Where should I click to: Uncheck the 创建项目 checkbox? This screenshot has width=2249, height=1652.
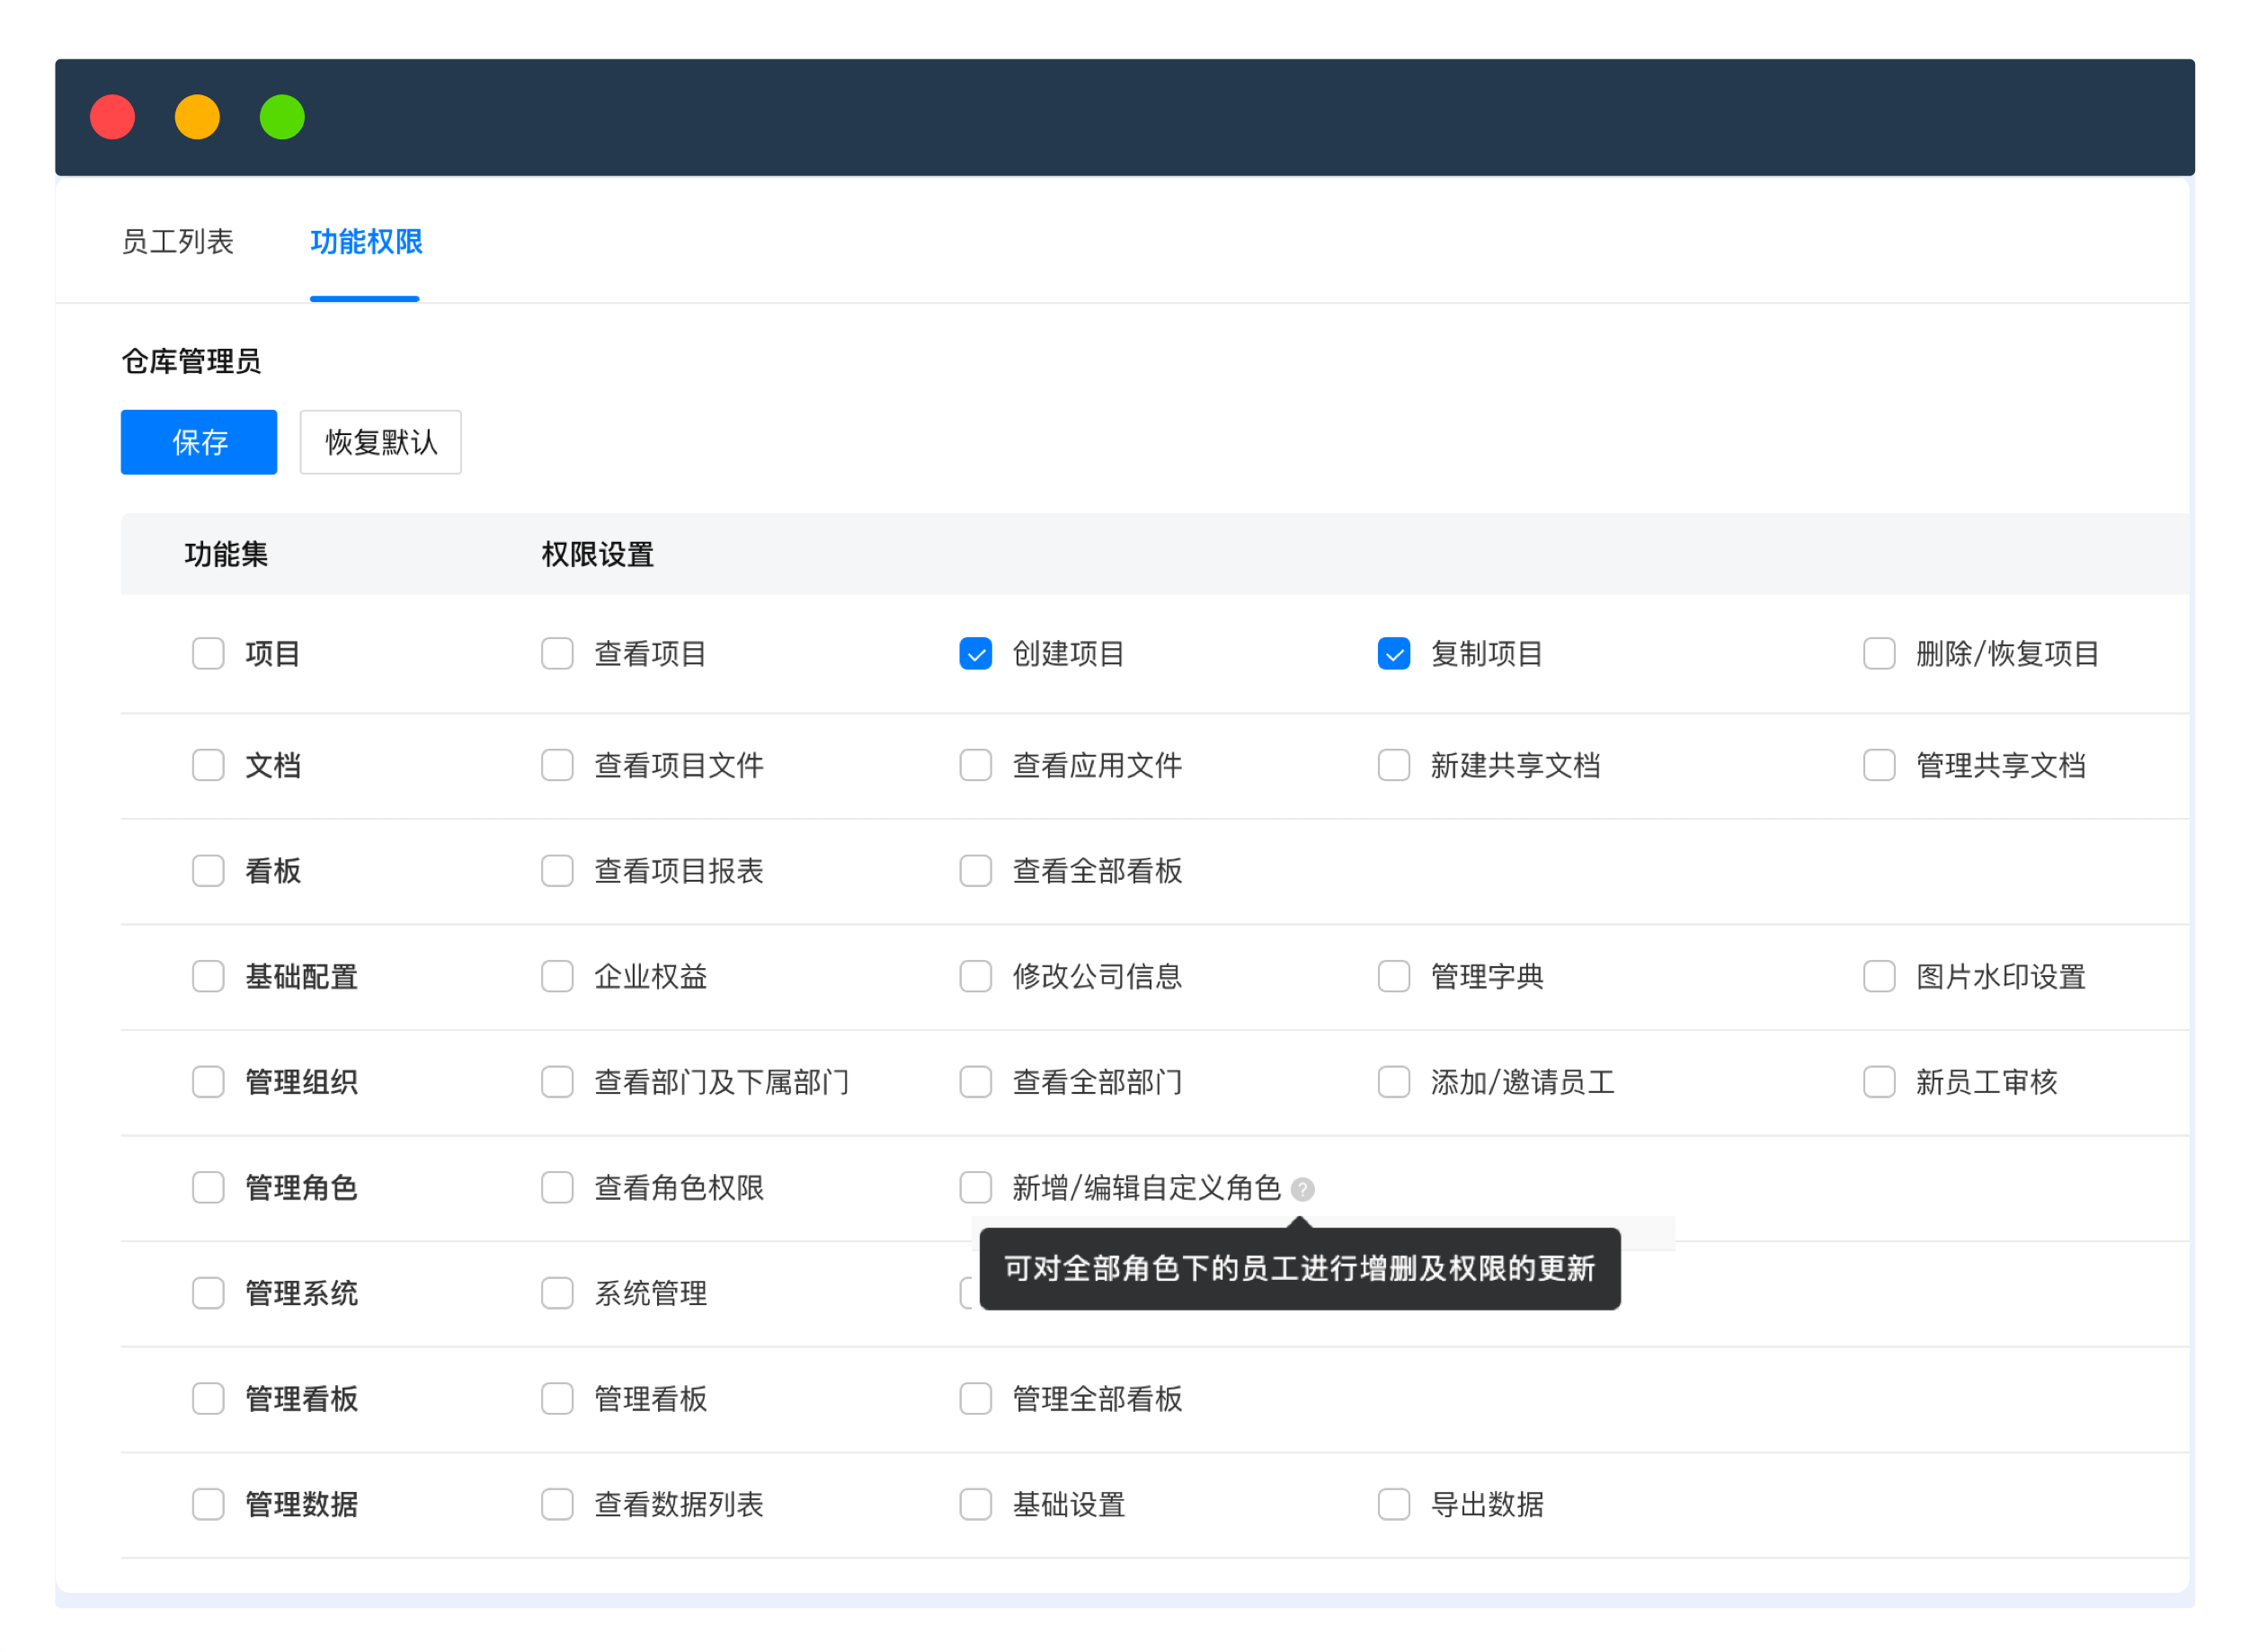[x=975, y=654]
